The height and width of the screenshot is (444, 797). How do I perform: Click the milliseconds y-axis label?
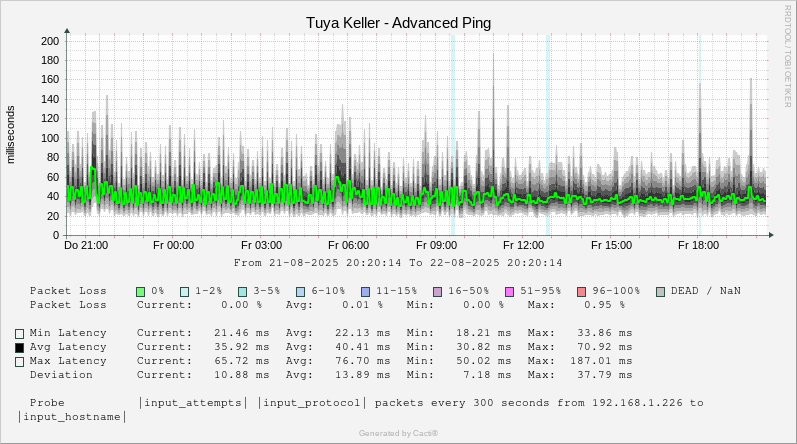coord(11,135)
